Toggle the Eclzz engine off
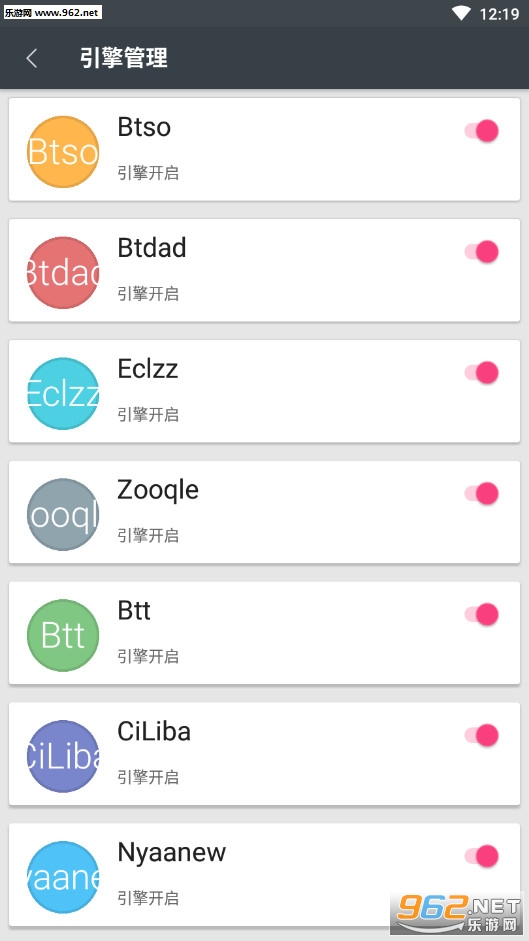The image size is (529, 941). [482, 373]
